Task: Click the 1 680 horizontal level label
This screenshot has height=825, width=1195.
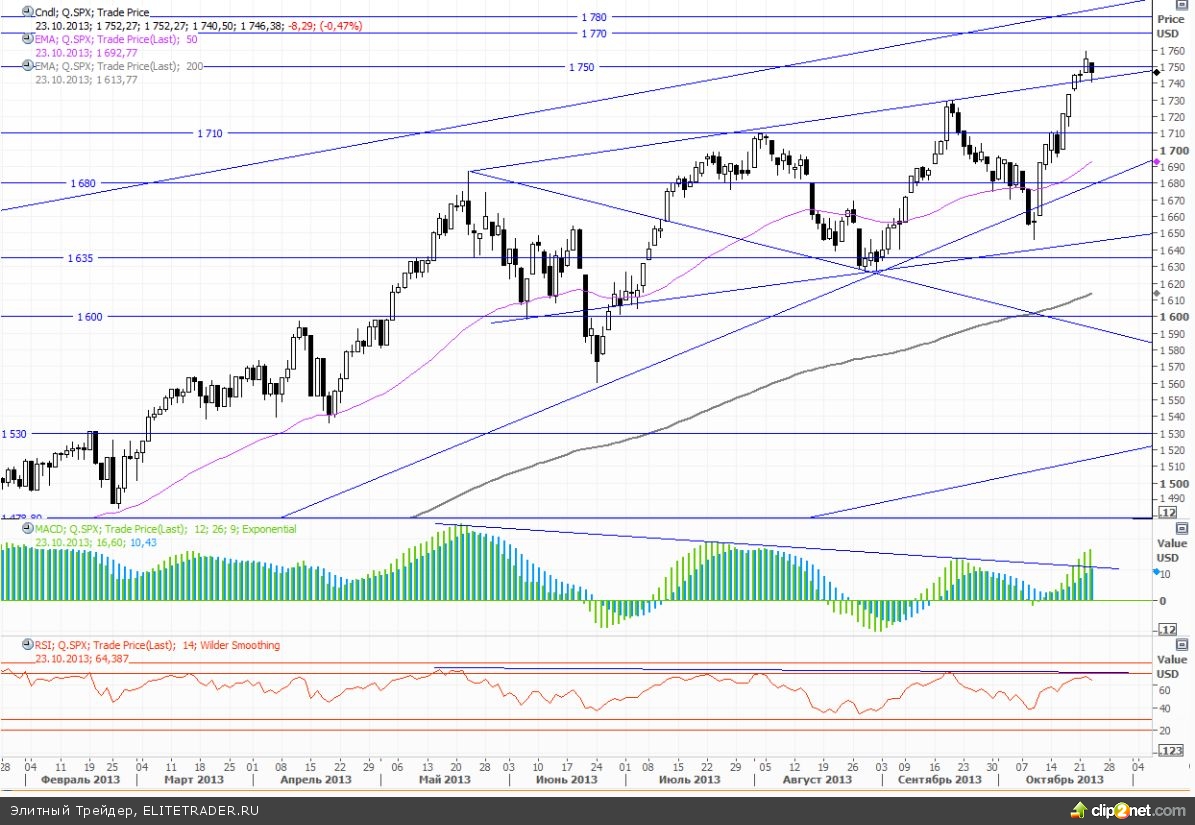Action: point(83,184)
